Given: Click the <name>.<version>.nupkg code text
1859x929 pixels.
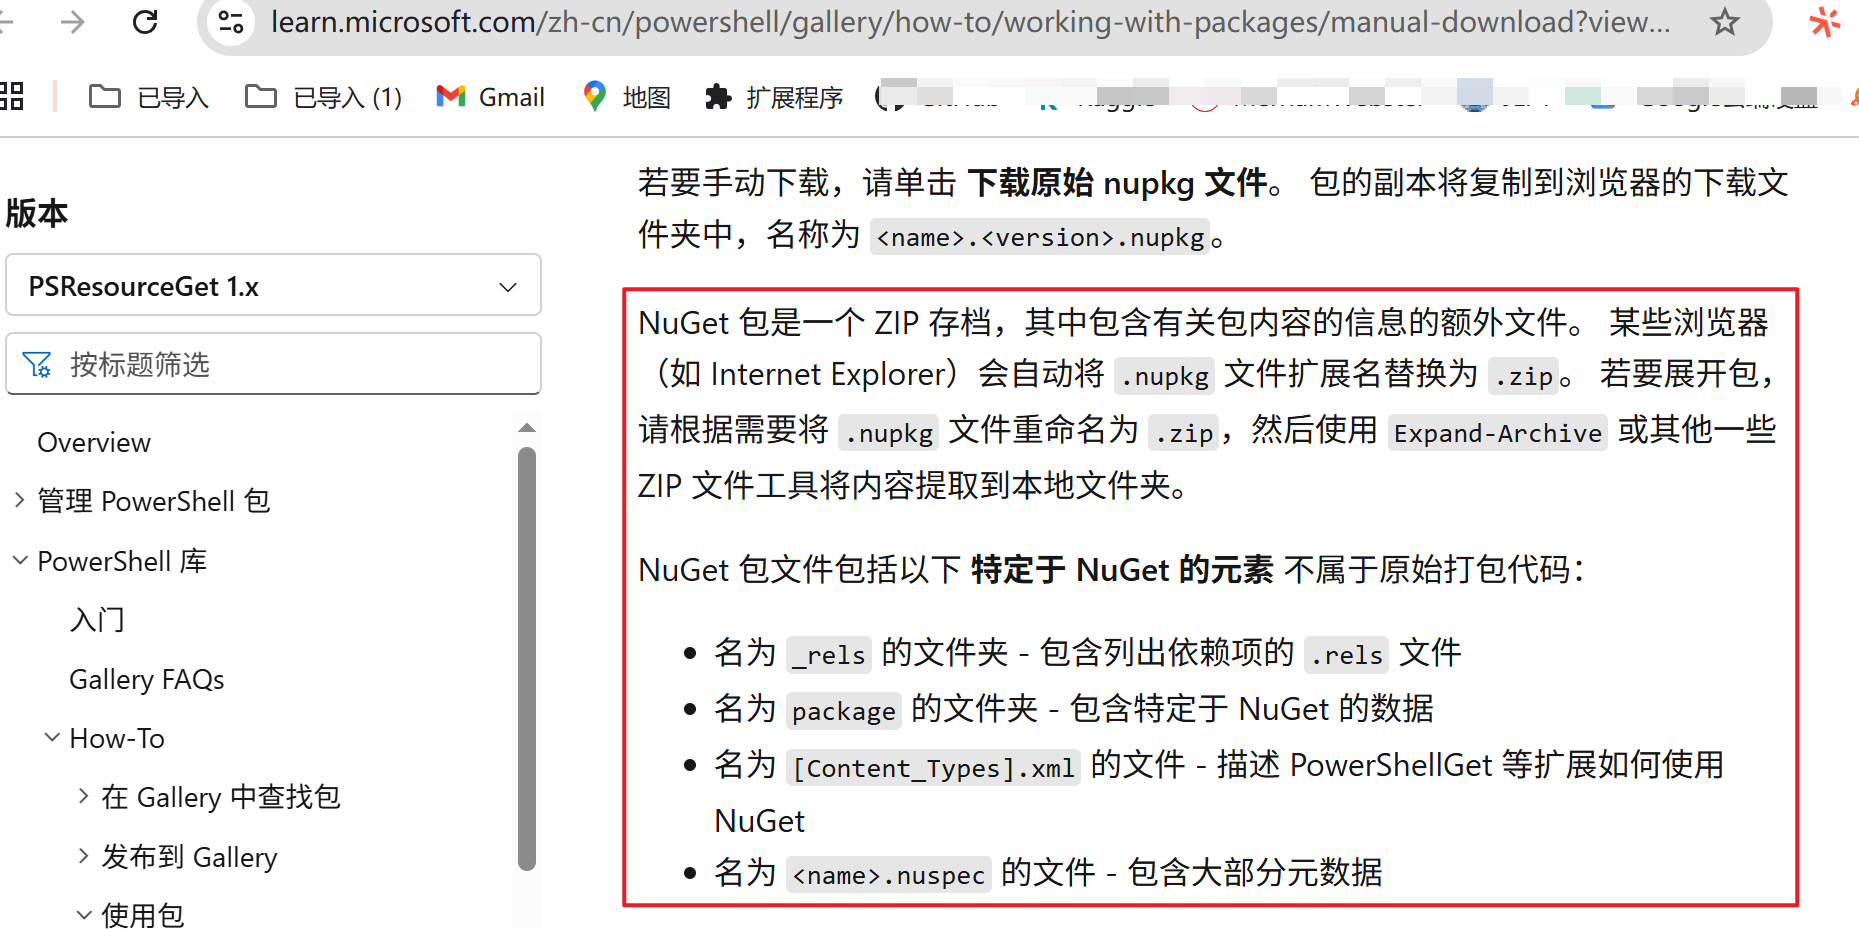Looking at the screenshot, I should pos(1040,237).
